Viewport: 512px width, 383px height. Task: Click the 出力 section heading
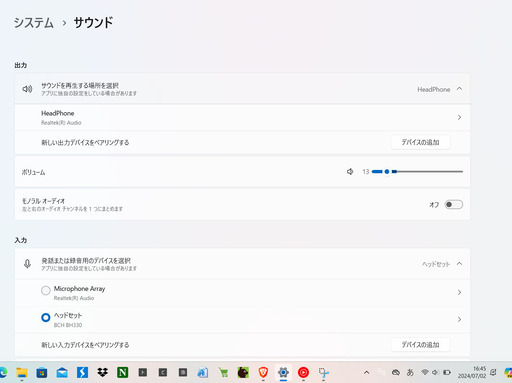click(21, 65)
